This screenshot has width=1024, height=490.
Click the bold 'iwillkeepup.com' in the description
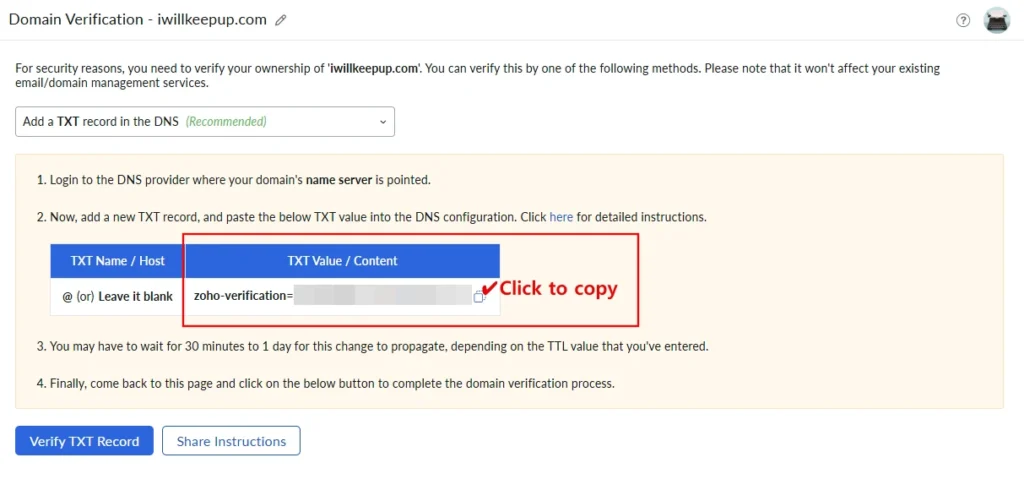[x=374, y=68]
